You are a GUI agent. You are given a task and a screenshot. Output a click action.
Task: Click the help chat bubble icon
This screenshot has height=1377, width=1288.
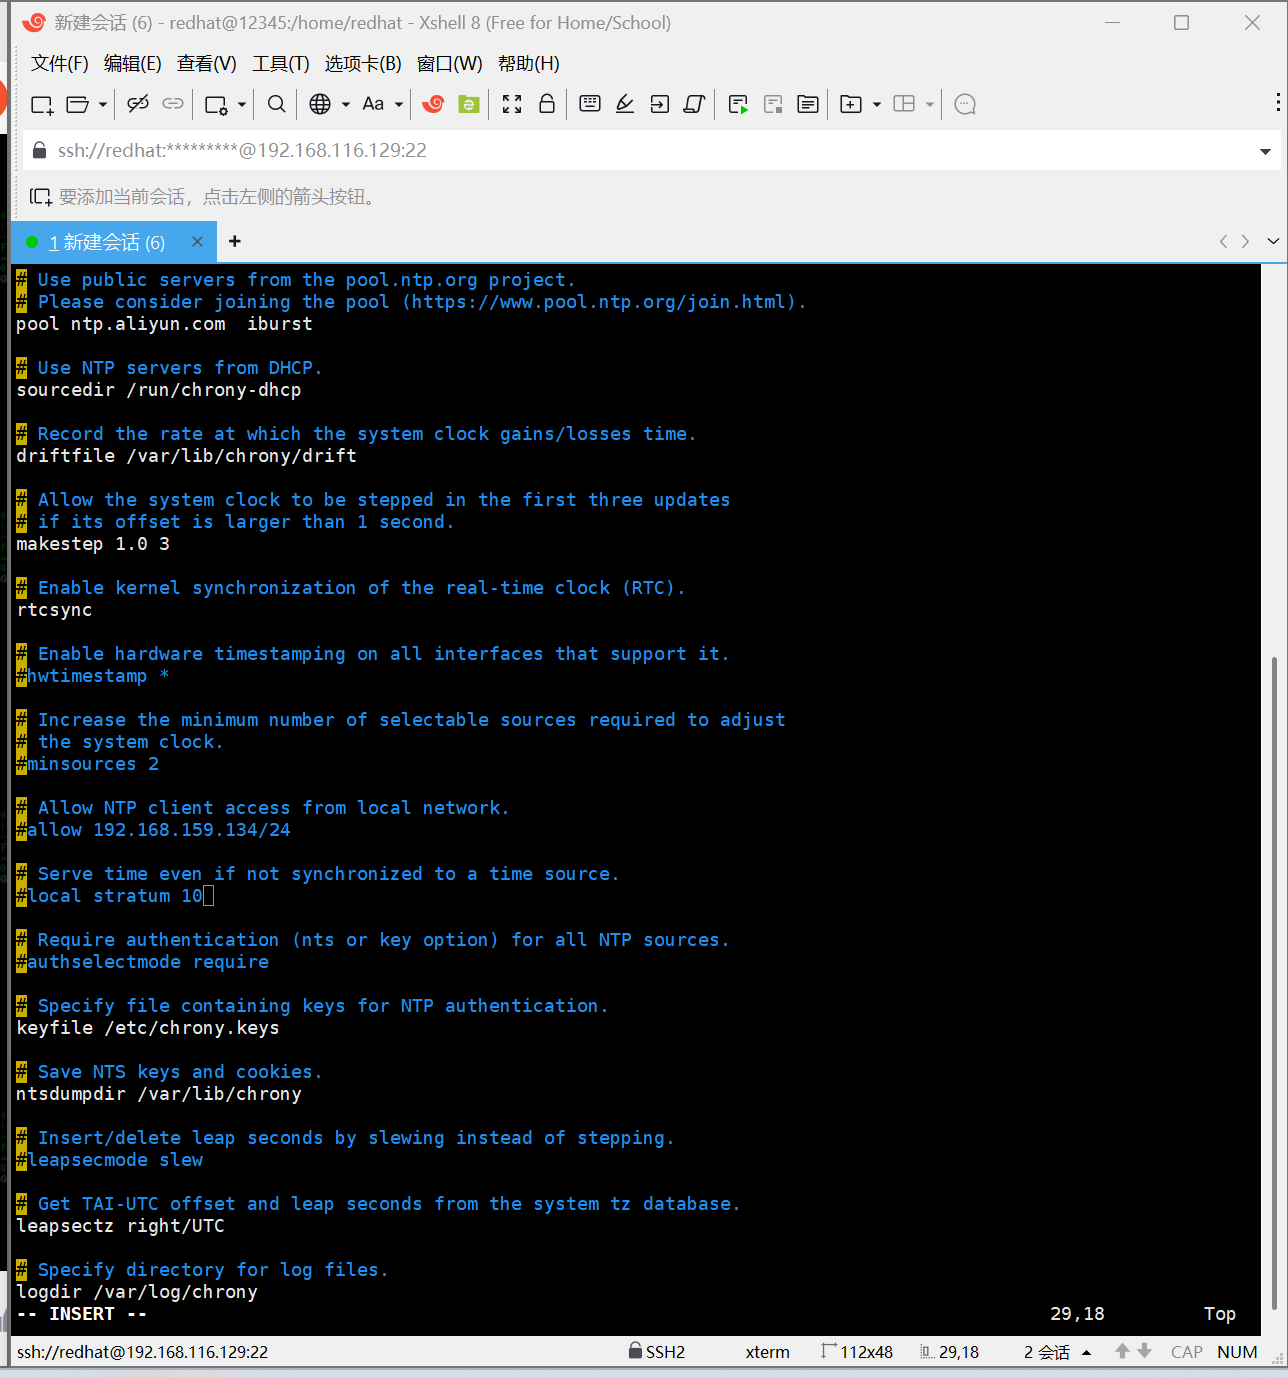(x=965, y=104)
